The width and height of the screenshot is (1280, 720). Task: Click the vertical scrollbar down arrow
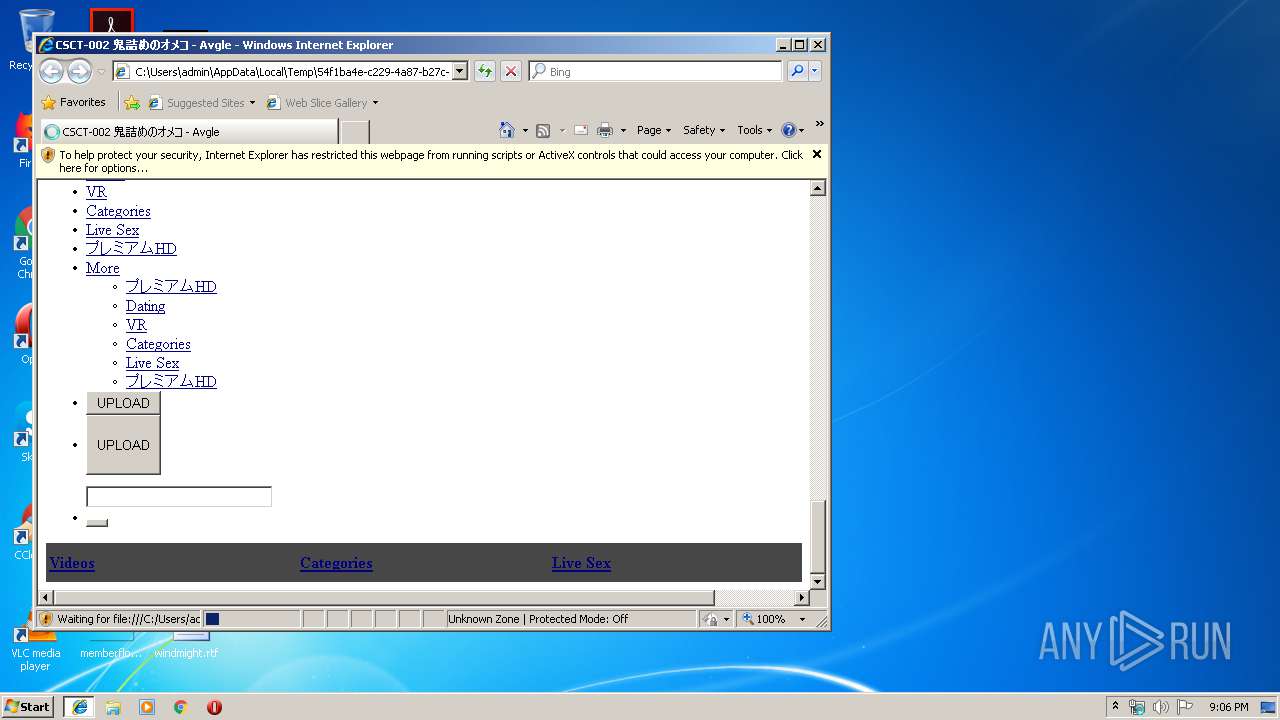coord(817,582)
